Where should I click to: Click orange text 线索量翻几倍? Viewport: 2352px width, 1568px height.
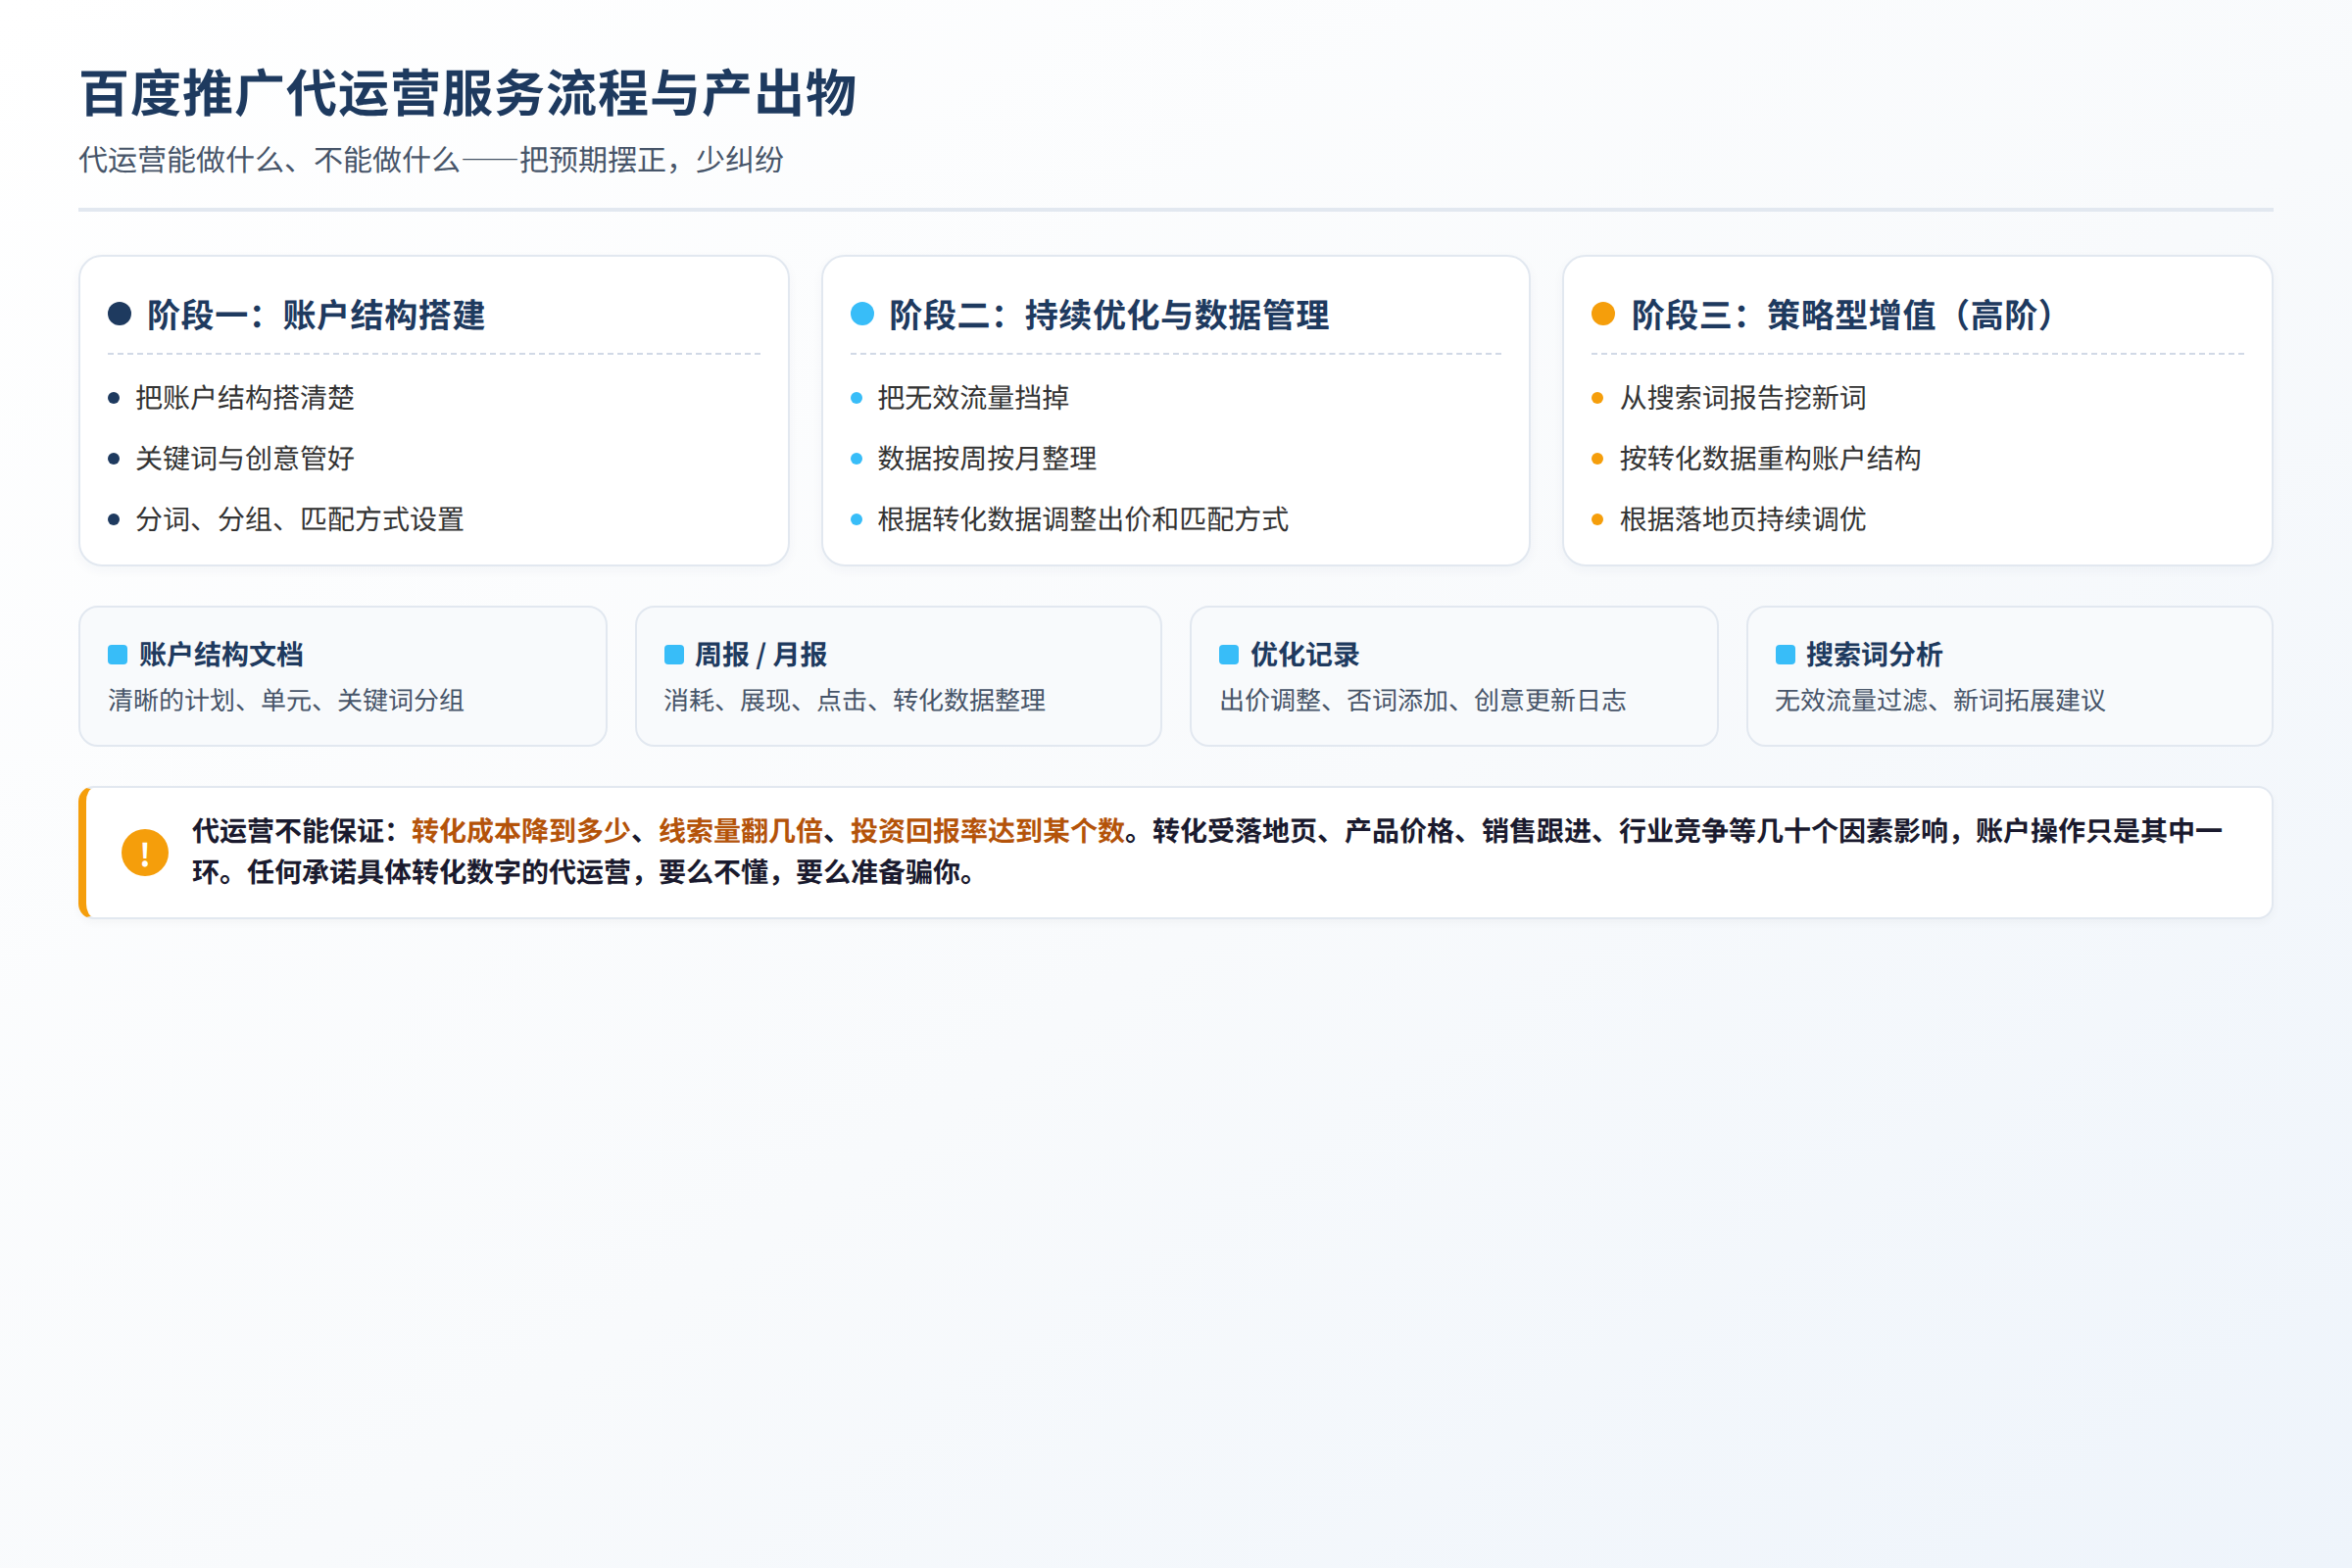741,831
